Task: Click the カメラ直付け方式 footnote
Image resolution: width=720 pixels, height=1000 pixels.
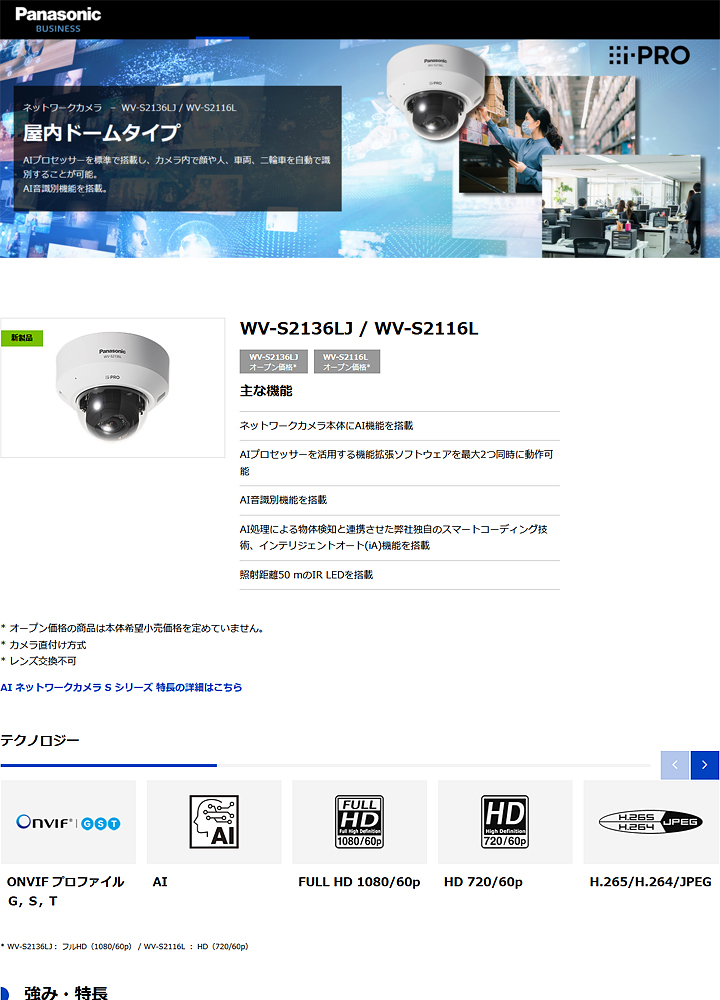Action: click(43, 645)
